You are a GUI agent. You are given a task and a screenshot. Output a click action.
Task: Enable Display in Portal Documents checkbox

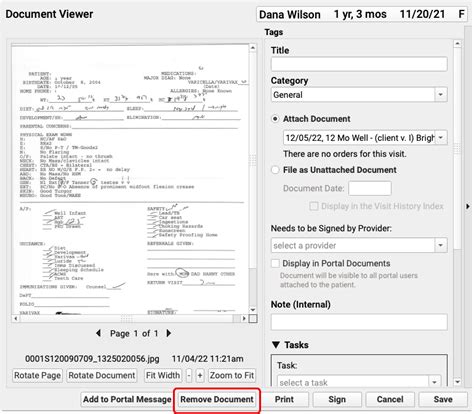click(x=275, y=263)
